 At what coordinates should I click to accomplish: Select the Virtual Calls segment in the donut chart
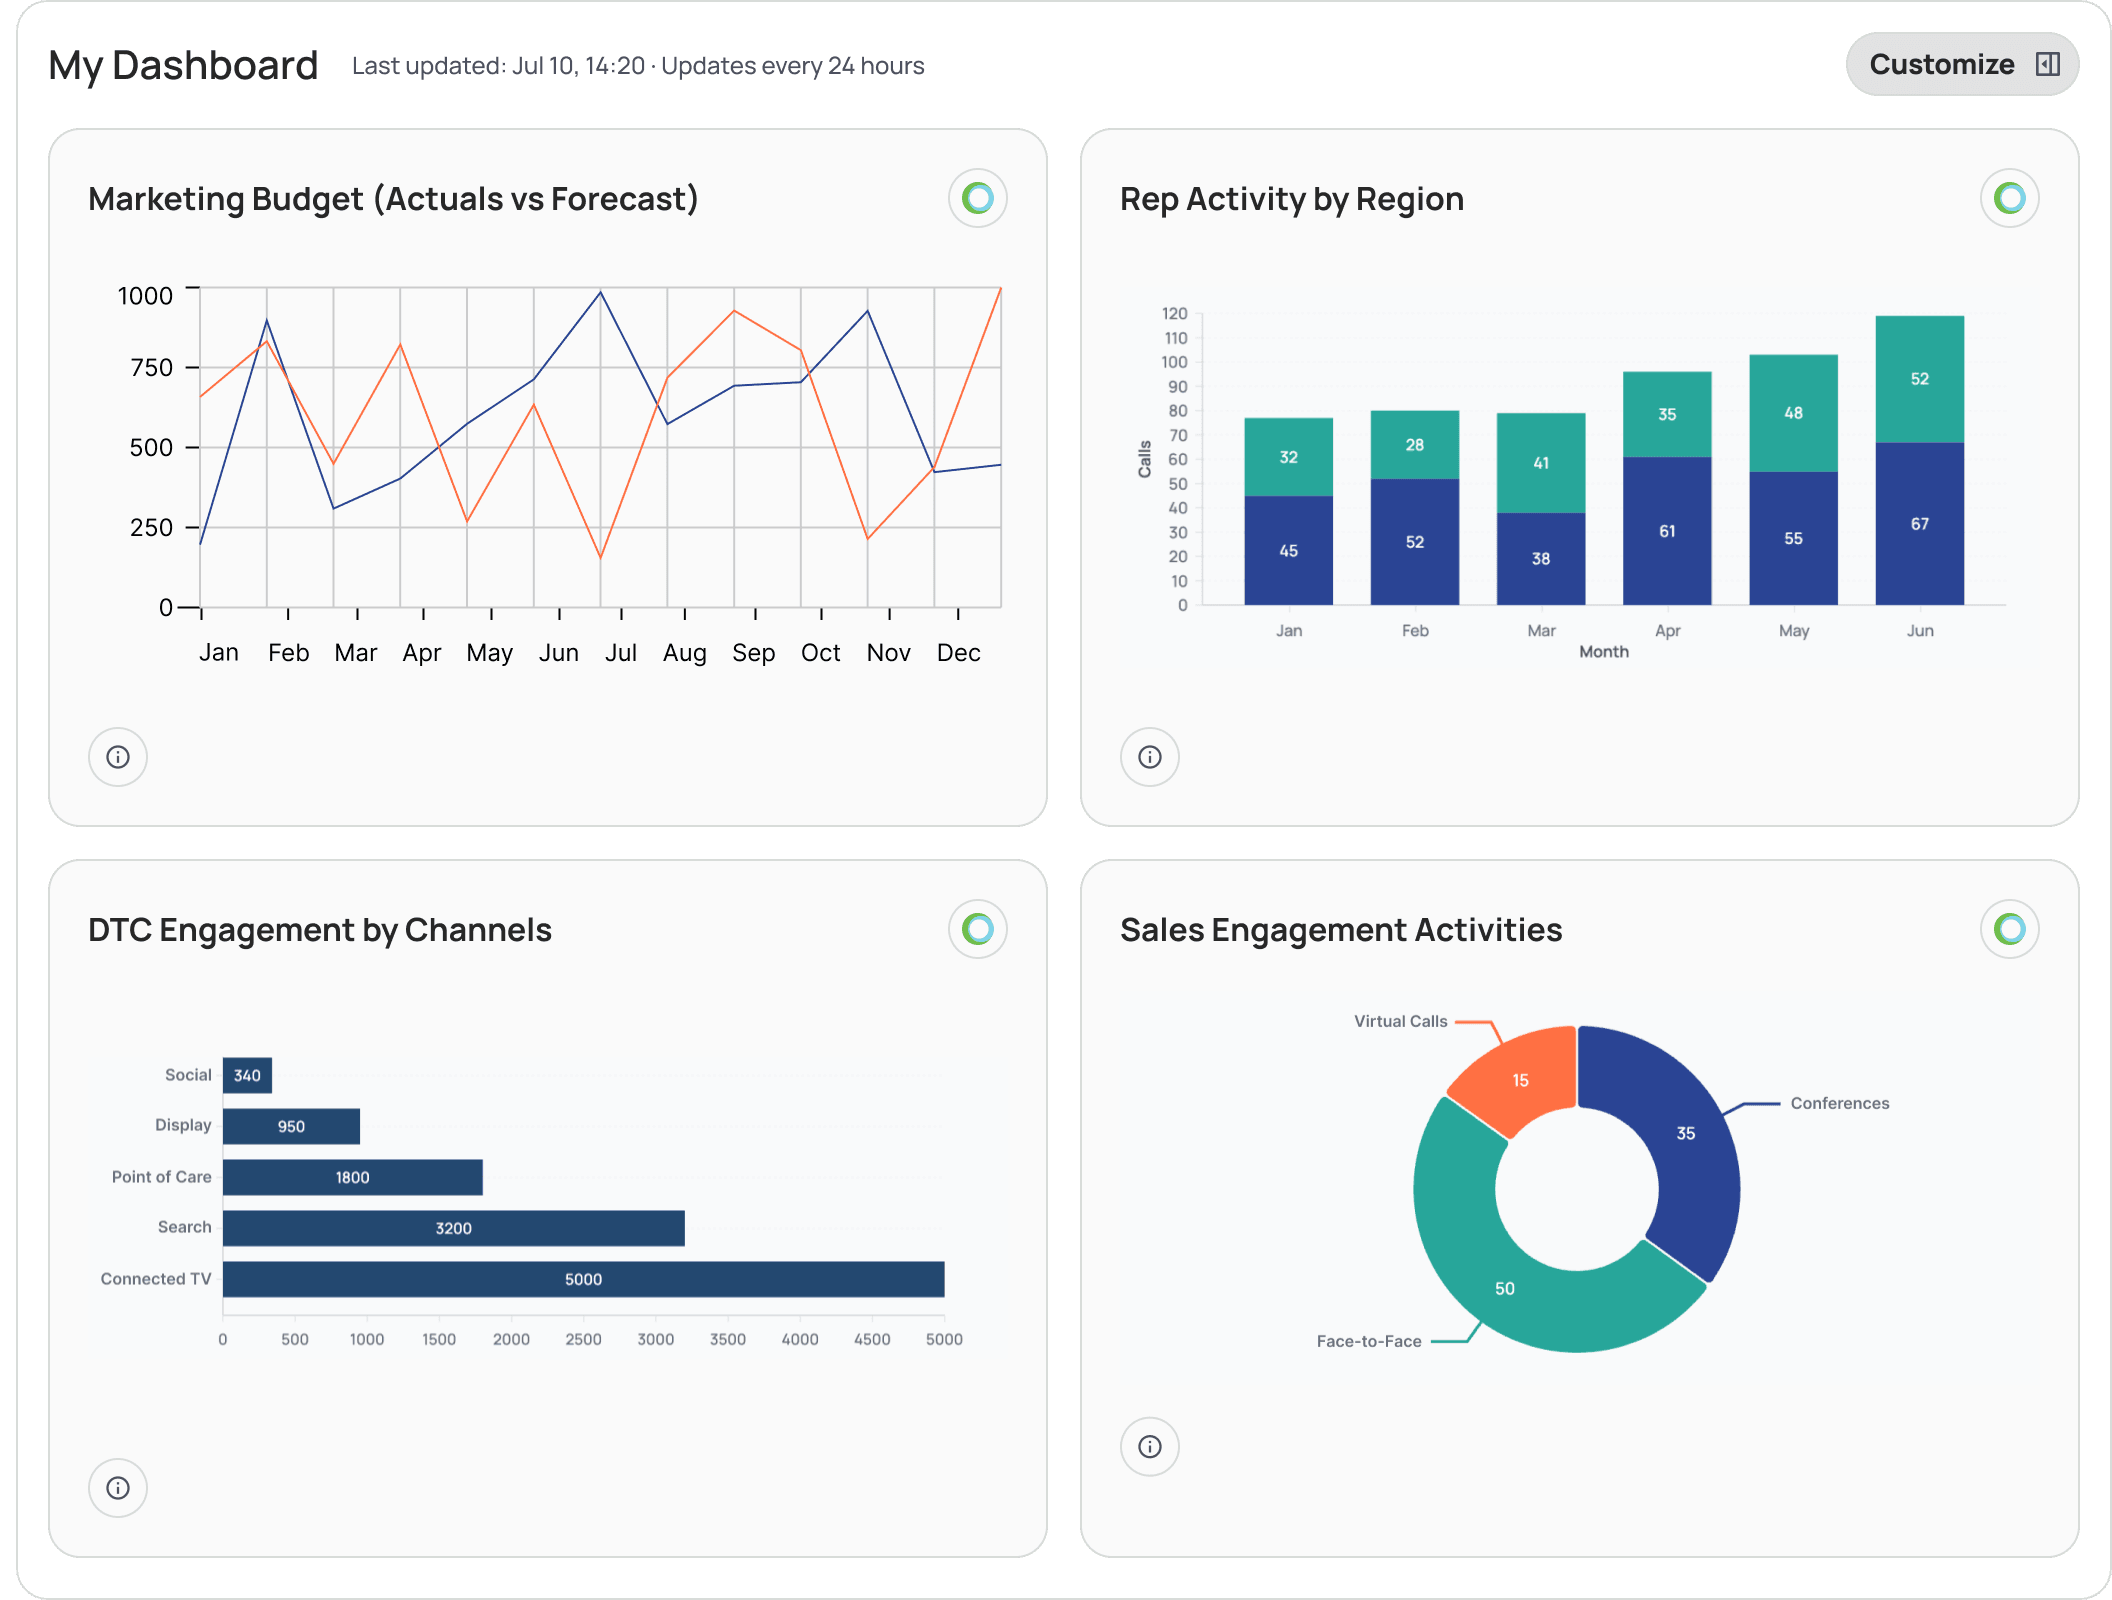[1520, 1080]
